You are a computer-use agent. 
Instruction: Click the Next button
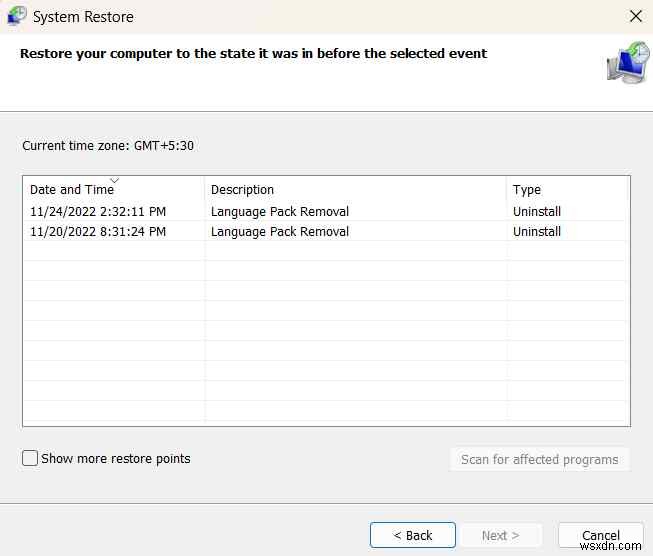coord(500,535)
